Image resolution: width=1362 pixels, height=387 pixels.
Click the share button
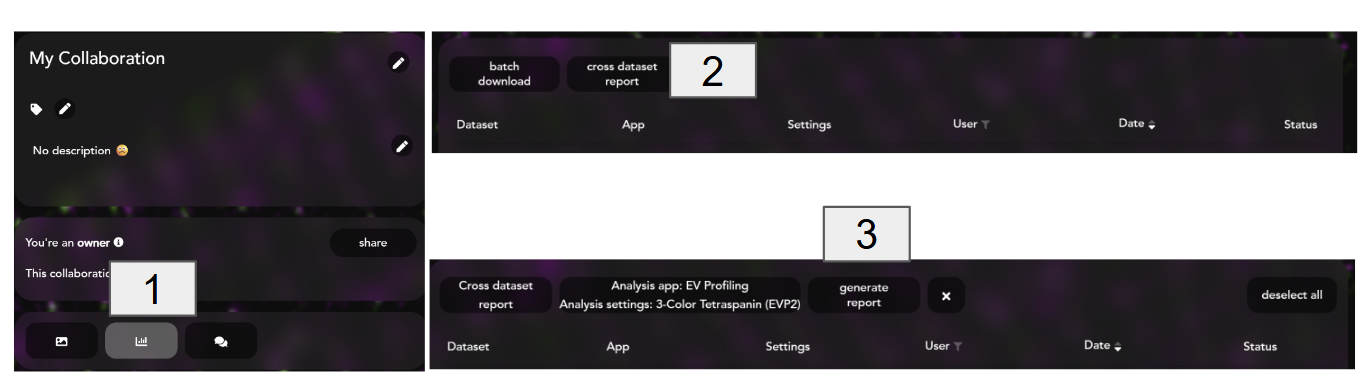373,243
